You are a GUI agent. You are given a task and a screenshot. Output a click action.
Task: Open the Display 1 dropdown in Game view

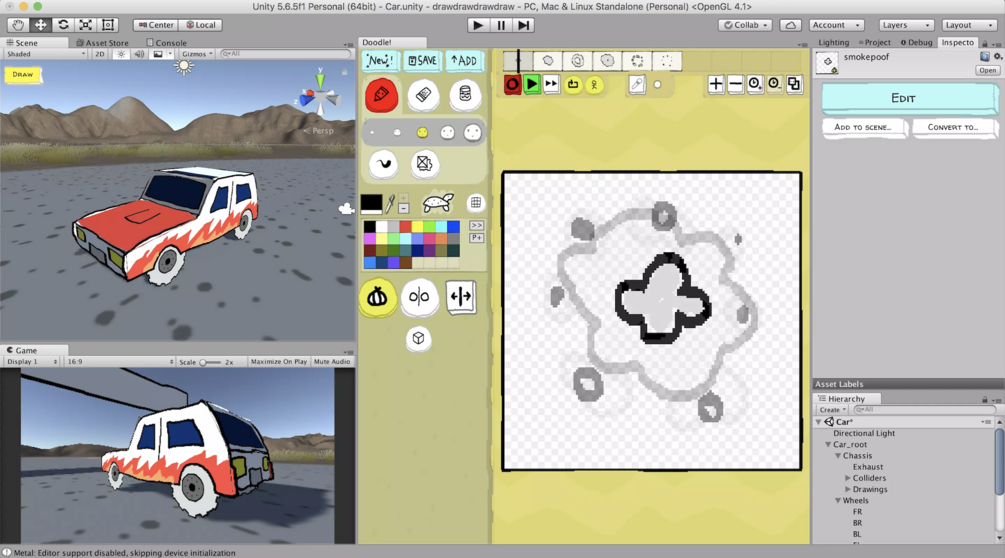click(32, 362)
